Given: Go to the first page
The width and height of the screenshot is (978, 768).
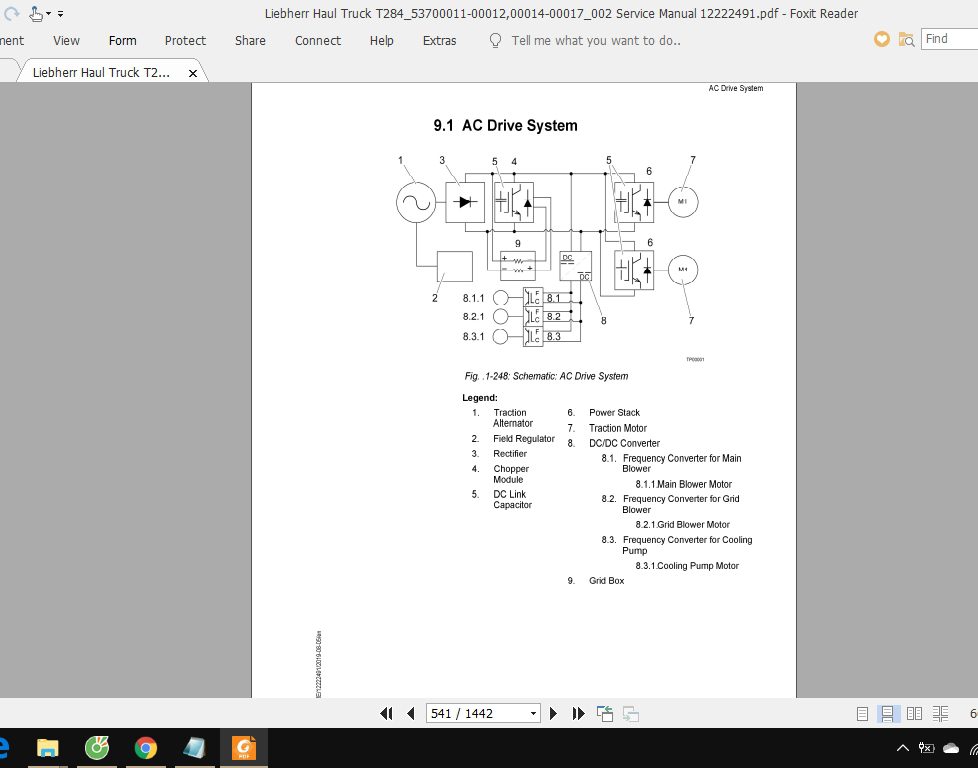Looking at the screenshot, I should [387, 713].
